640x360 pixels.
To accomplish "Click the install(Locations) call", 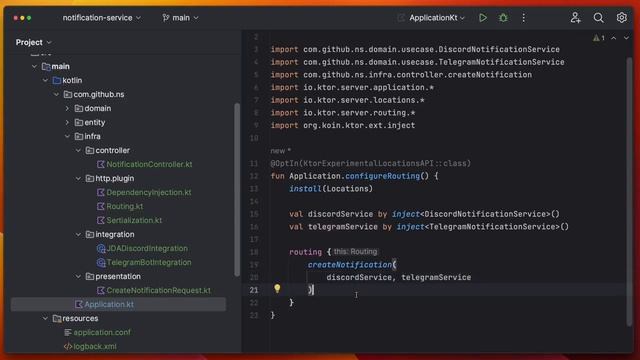I will coord(331,189).
